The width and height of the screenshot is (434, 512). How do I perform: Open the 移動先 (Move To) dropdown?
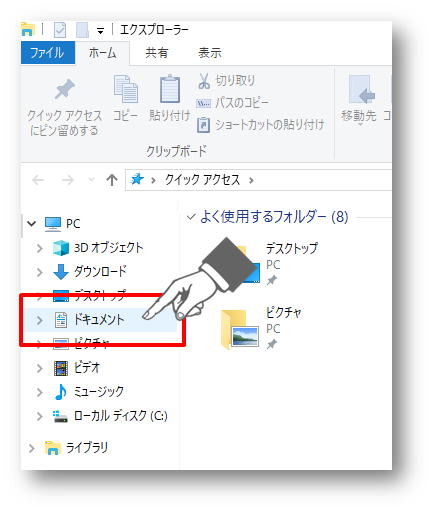pyautogui.click(x=359, y=100)
